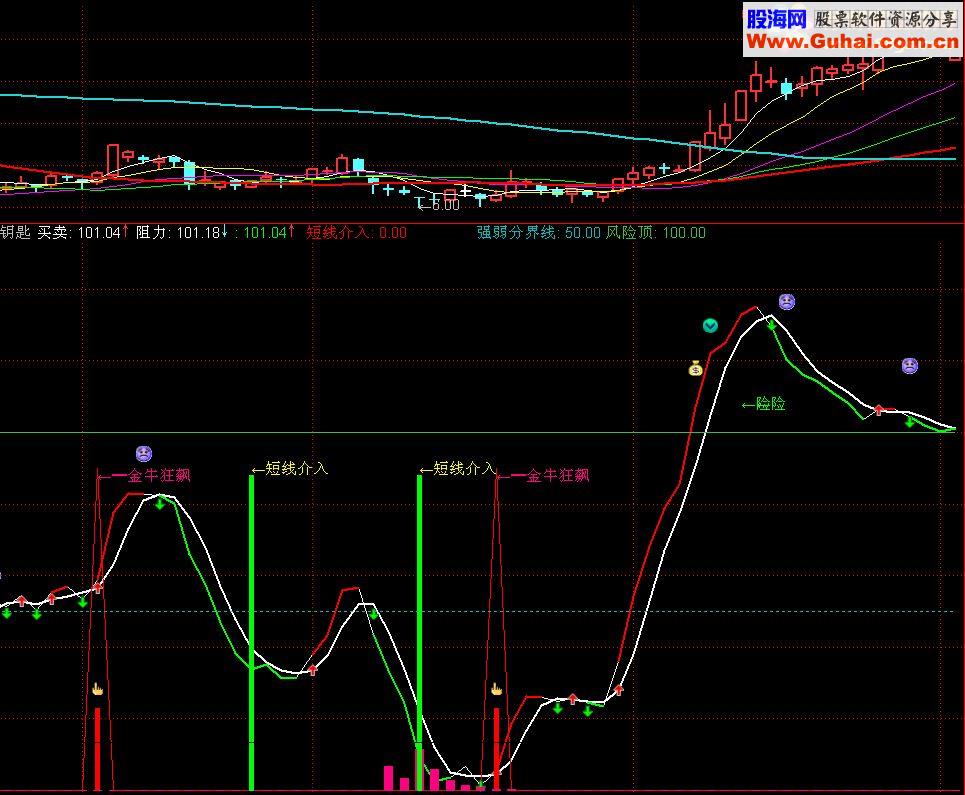
Task: Click the green down arrow at the highest indicator peak
Action: (x=772, y=325)
